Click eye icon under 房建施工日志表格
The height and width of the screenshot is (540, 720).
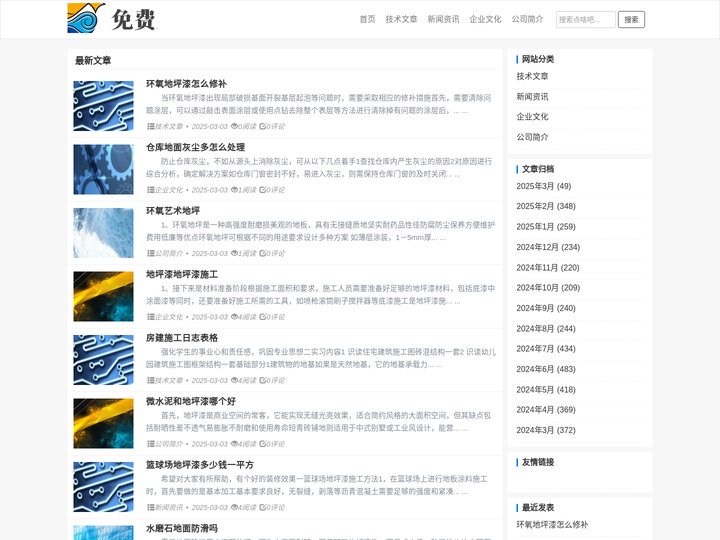(234, 380)
